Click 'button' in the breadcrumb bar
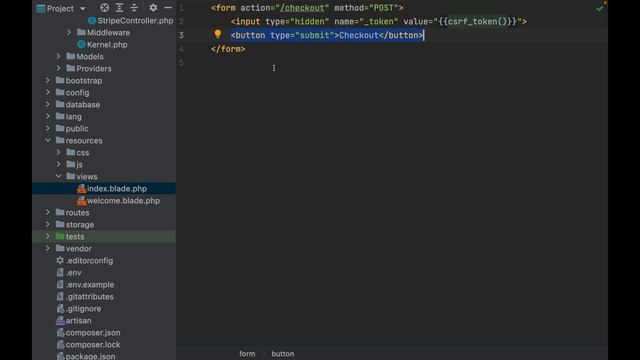Image resolution: width=640 pixels, height=360 pixels. pos(282,353)
